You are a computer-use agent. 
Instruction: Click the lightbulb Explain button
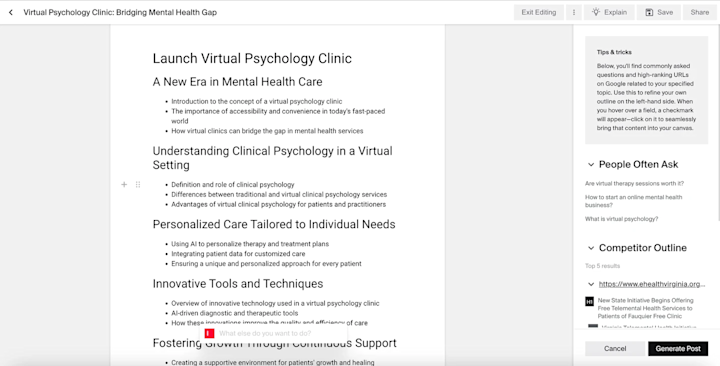tap(609, 12)
